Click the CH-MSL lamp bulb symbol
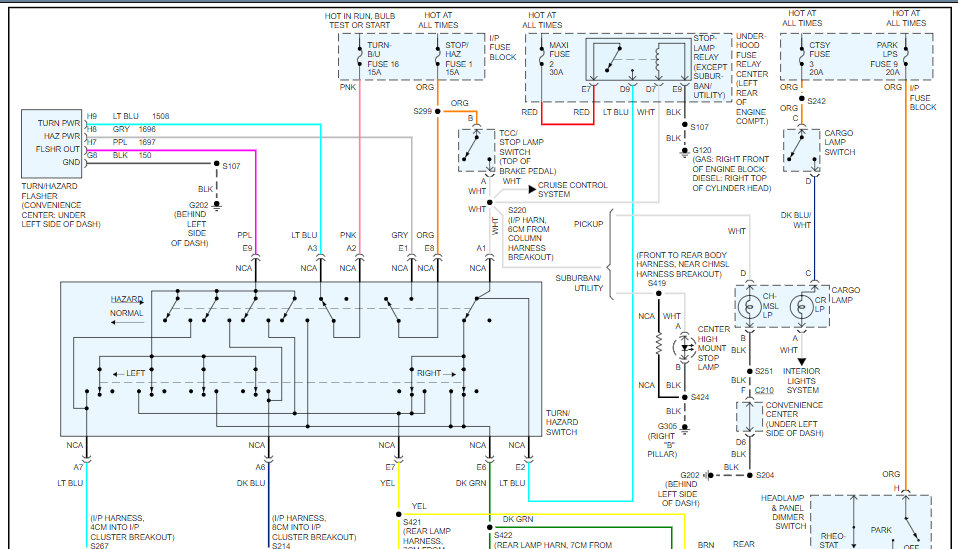 click(749, 306)
